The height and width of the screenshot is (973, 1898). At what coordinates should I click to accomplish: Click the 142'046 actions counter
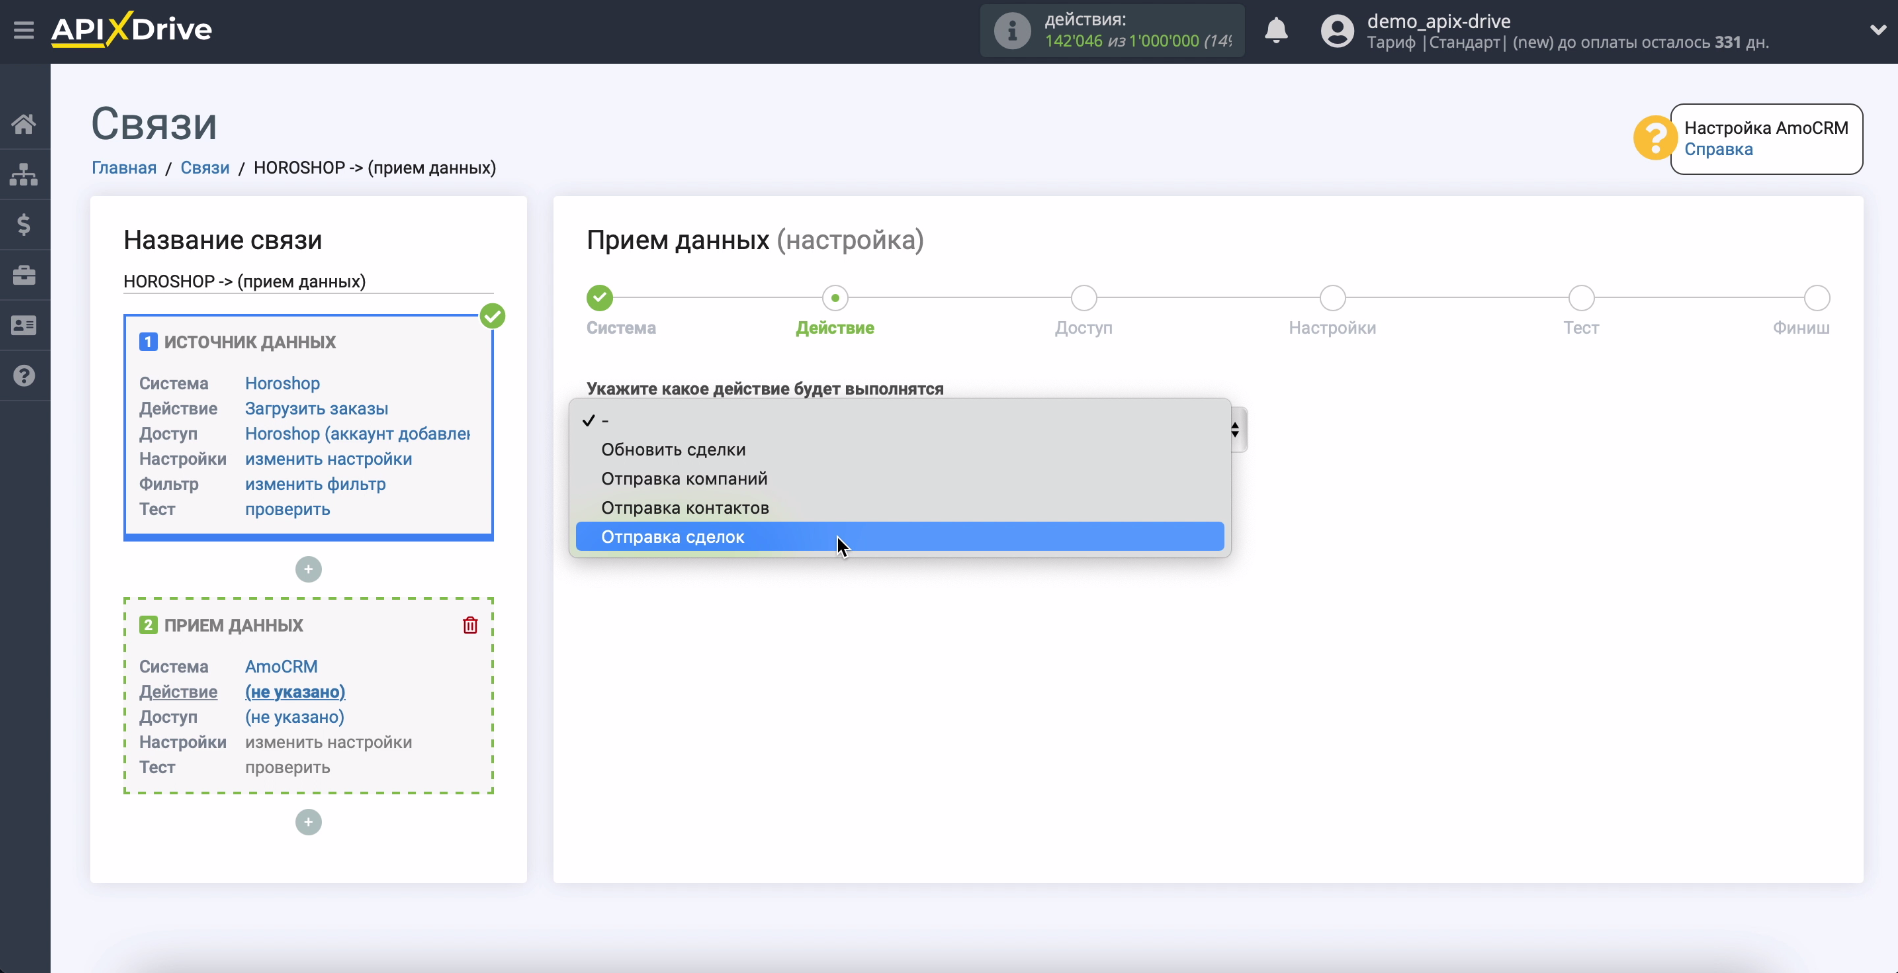pos(1073,41)
